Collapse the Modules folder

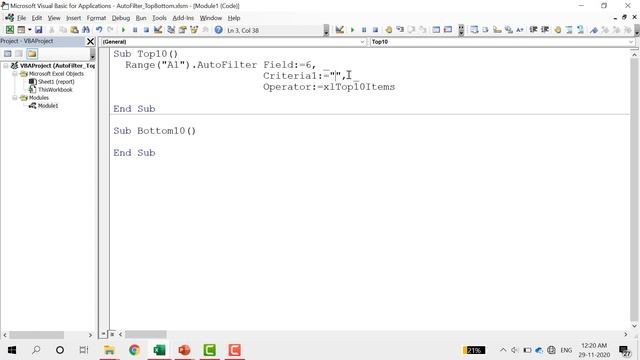pyautogui.click(x=14, y=98)
